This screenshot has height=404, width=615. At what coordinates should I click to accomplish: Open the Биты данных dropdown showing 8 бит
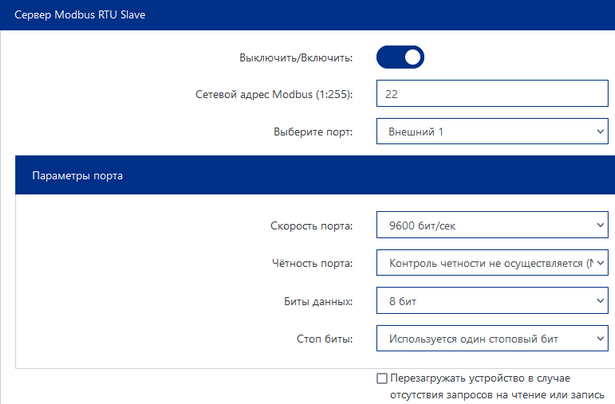(492, 301)
